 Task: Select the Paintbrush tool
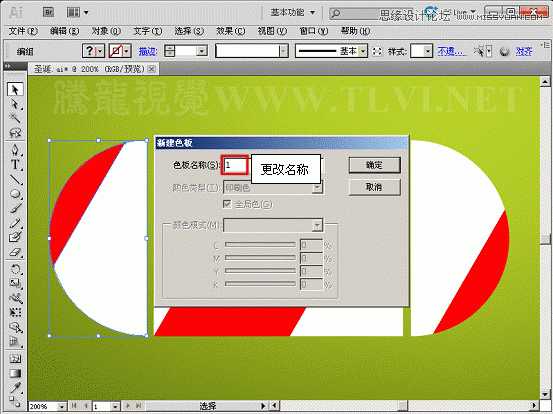coord(15,208)
